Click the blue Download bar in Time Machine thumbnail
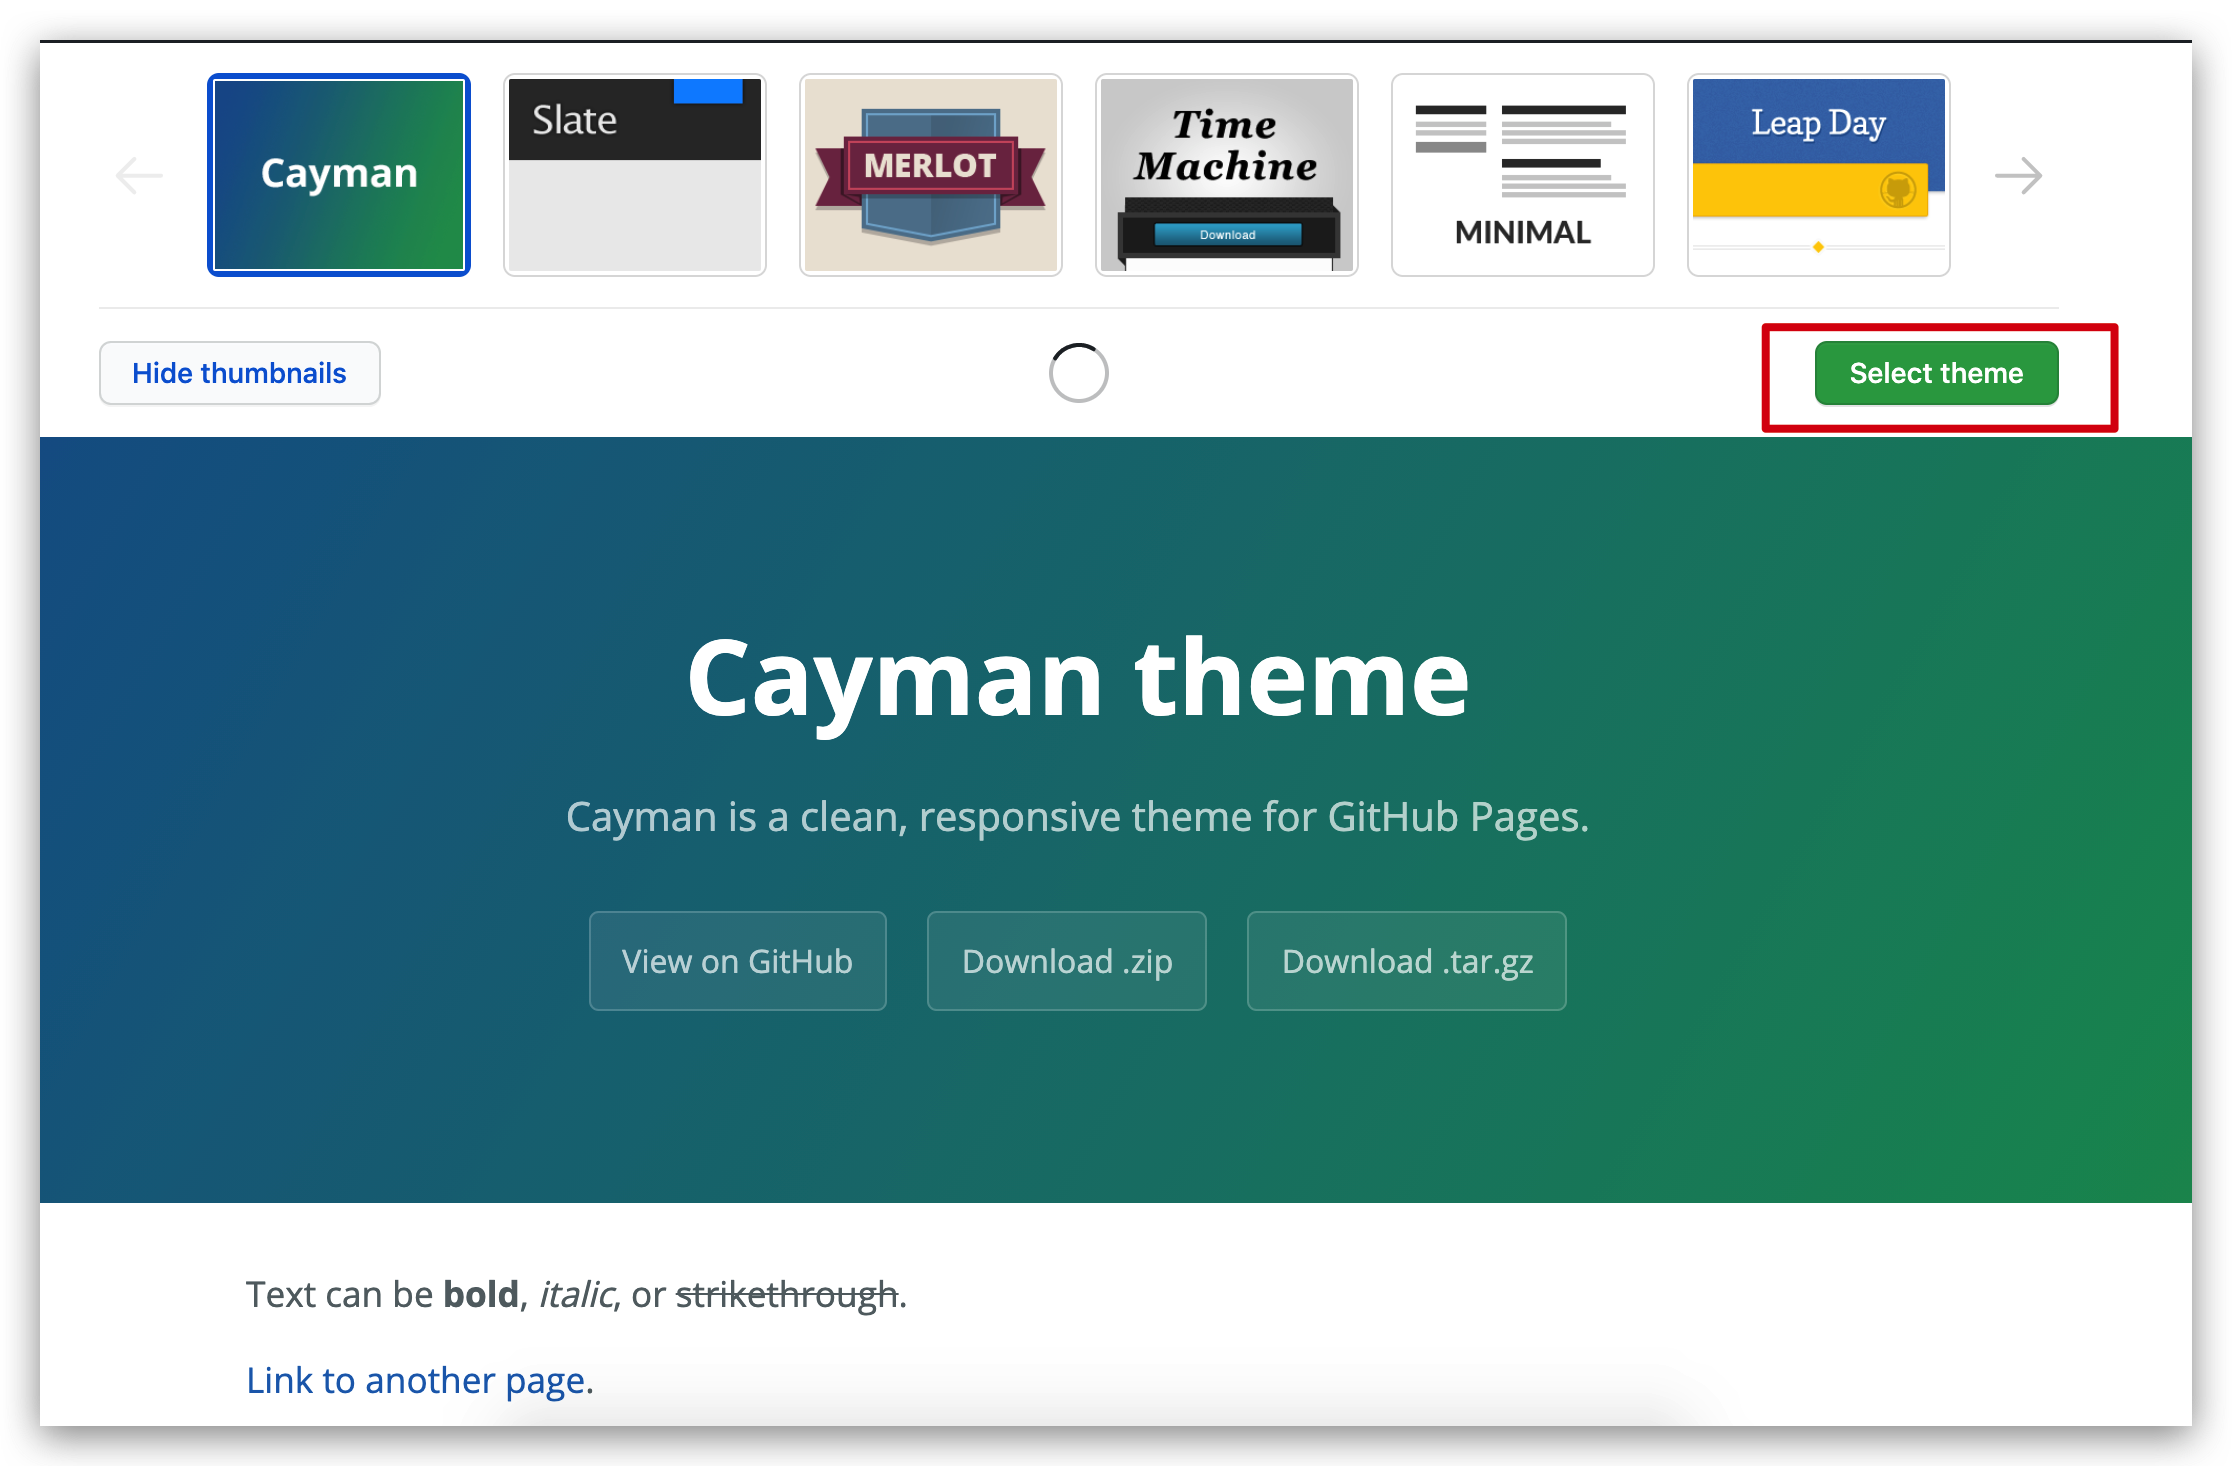This screenshot has width=2232, height=1466. 1227,235
